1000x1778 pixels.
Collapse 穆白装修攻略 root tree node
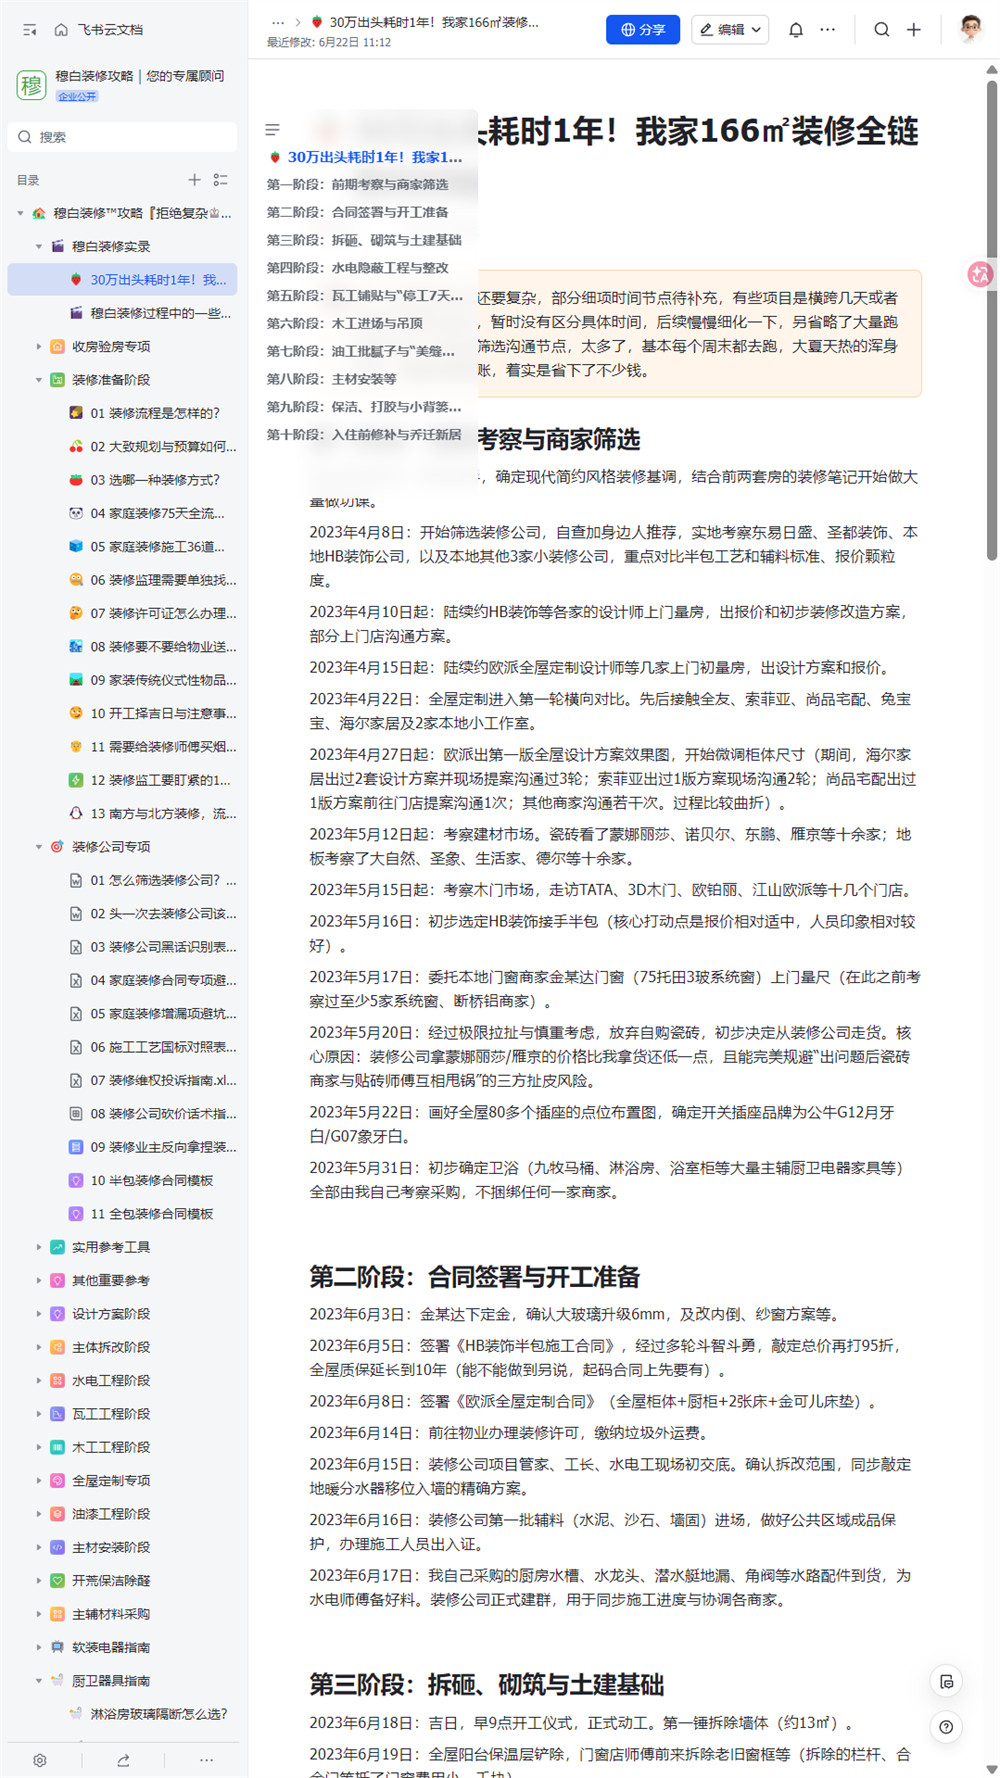click(20, 213)
